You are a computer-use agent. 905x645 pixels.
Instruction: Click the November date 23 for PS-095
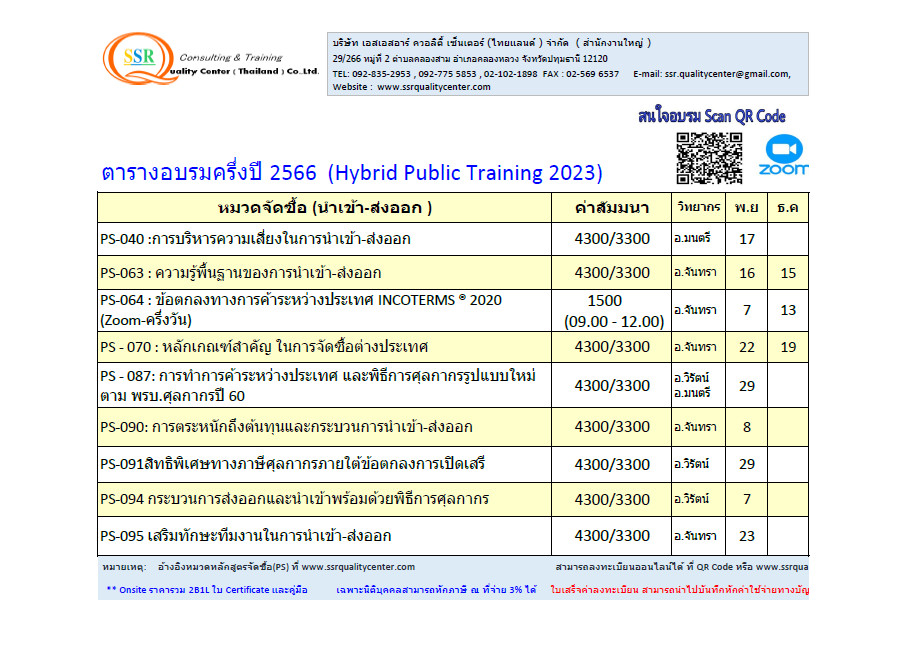point(747,536)
